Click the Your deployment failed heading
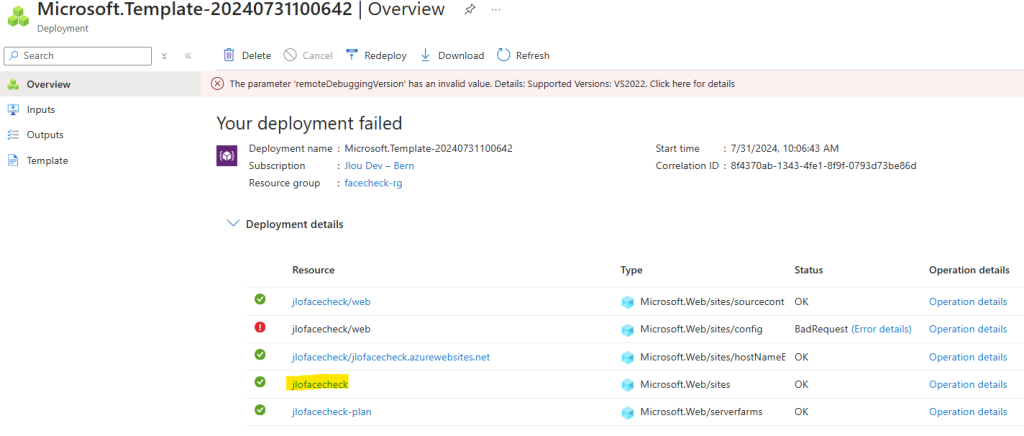The image size is (1024, 436). pyautogui.click(x=309, y=123)
